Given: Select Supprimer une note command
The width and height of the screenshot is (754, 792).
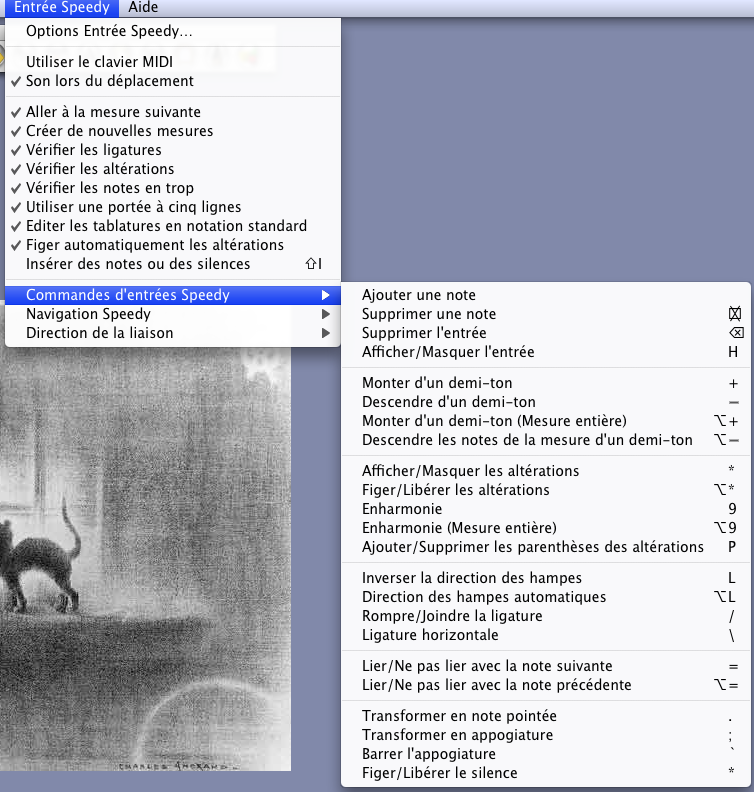Looking at the screenshot, I should (428, 314).
